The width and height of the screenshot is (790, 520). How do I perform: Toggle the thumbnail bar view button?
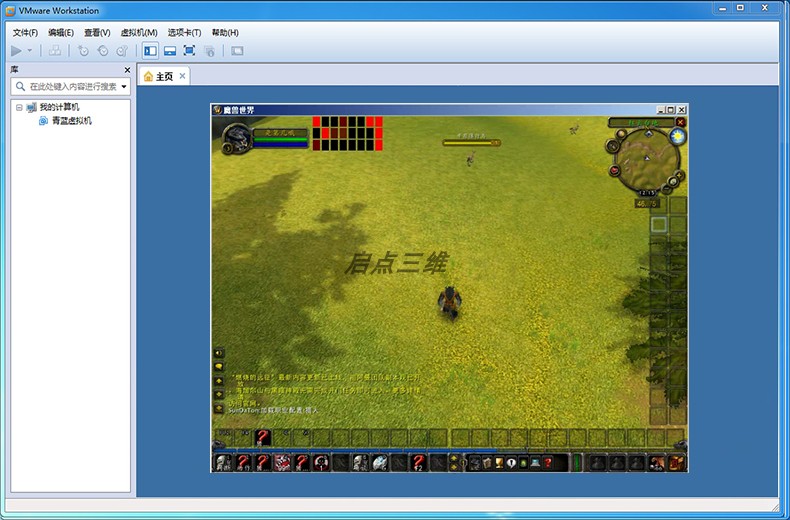point(170,50)
